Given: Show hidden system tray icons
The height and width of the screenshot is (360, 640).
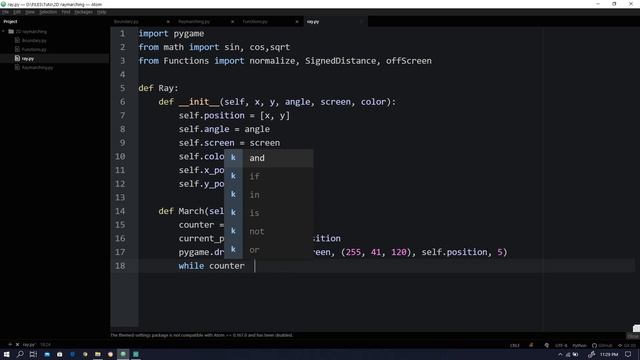Looking at the screenshot, I should (x=560, y=355).
